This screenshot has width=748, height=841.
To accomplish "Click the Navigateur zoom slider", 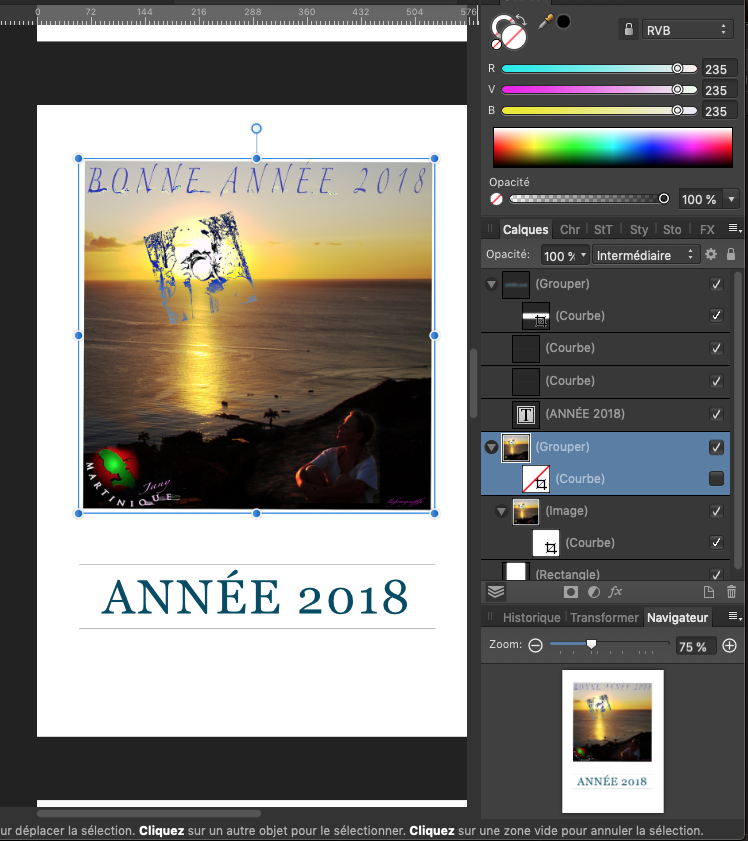I will click(609, 644).
